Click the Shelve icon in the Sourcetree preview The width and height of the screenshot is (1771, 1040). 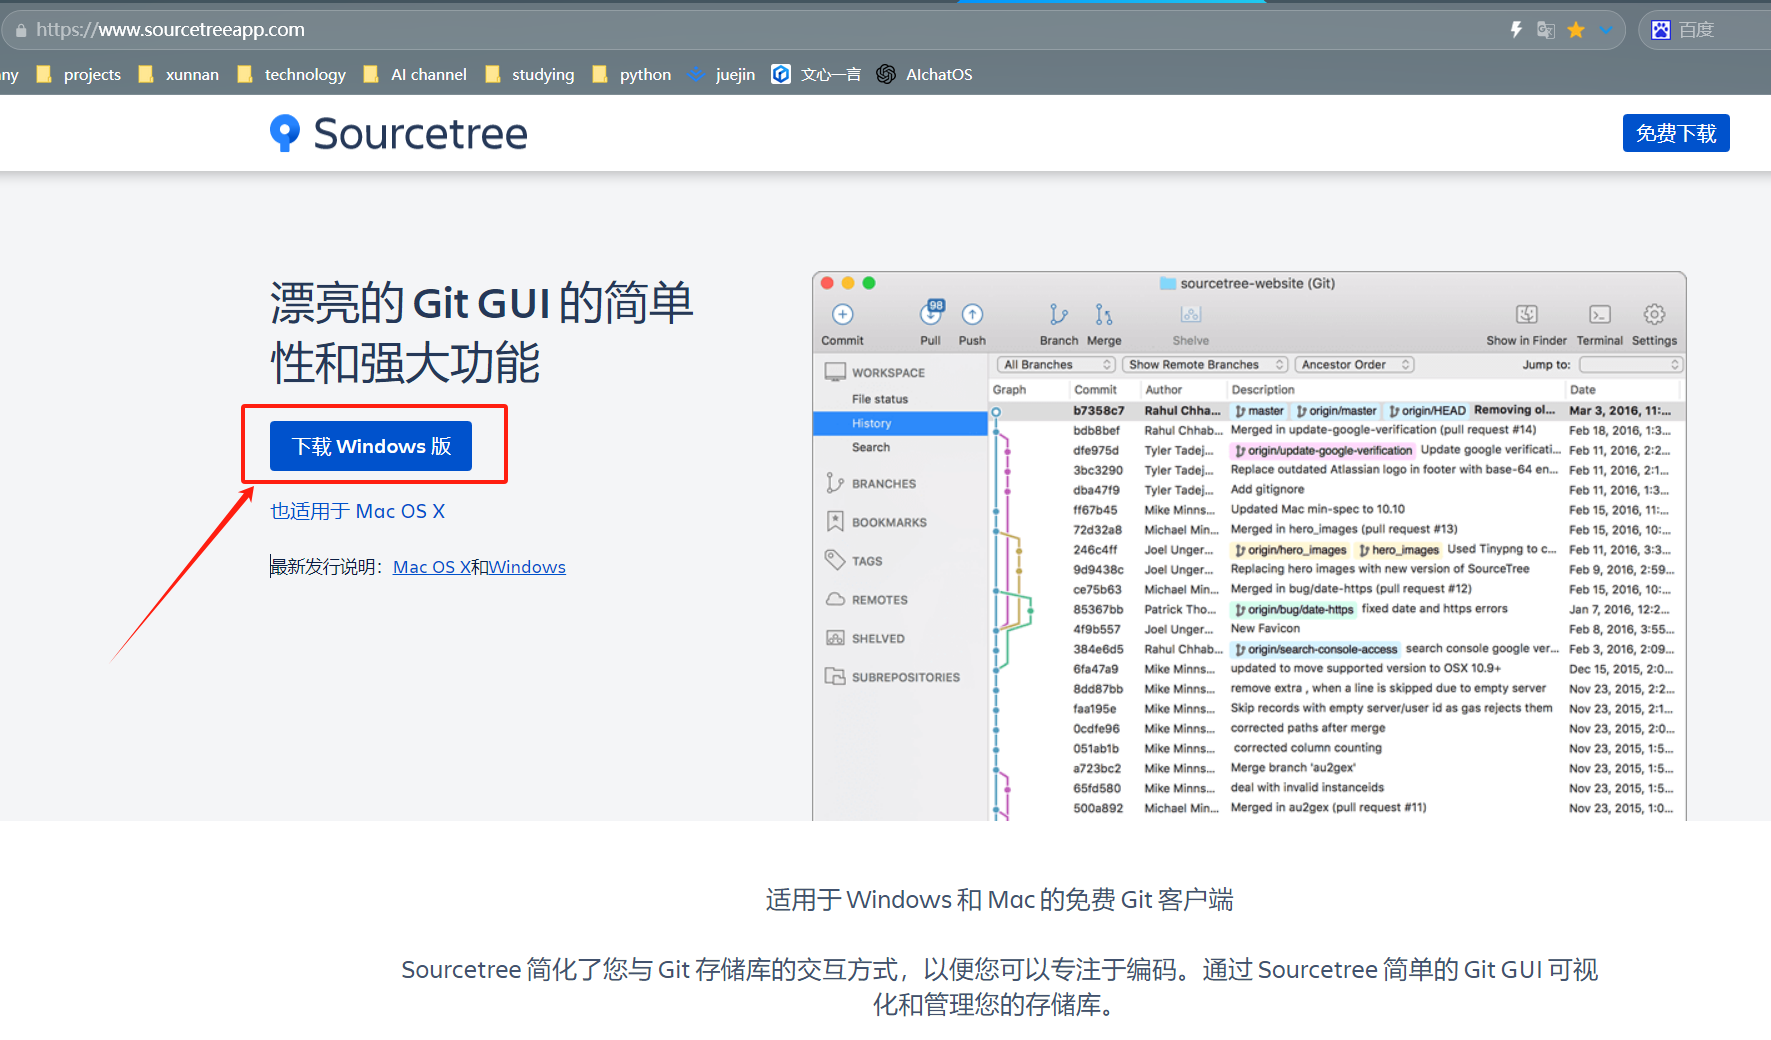(1190, 315)
